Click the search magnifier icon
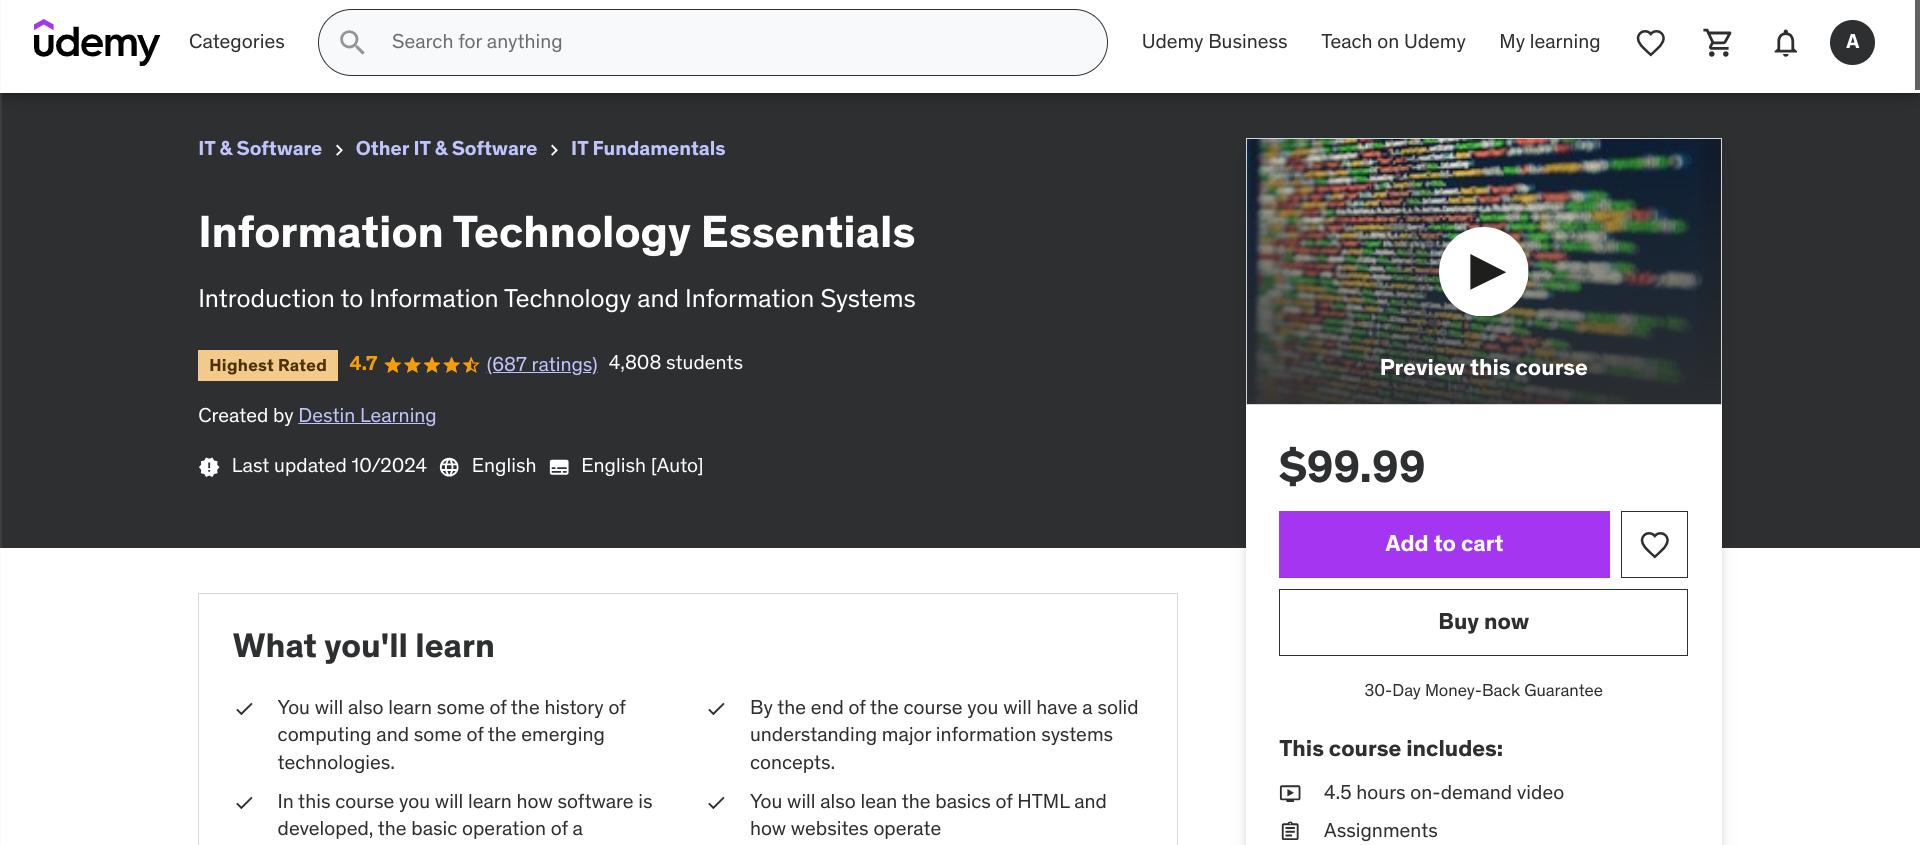 coord(351,42)
